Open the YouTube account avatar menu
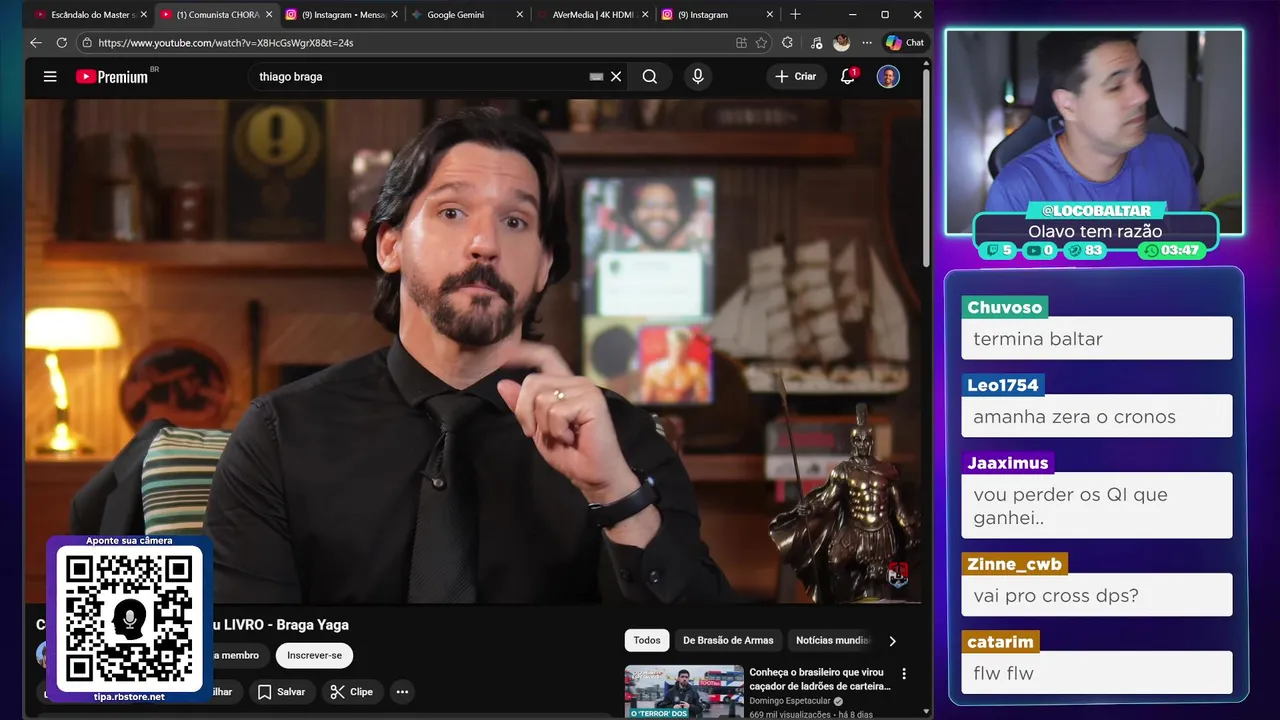This screenshot has height=720, width=1280. click(x=888, y=76)
